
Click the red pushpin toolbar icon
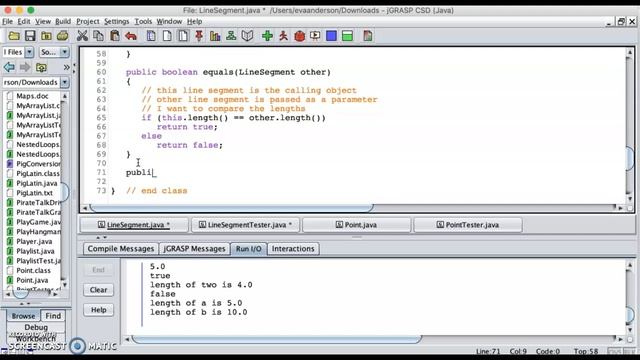pos(199,36)
